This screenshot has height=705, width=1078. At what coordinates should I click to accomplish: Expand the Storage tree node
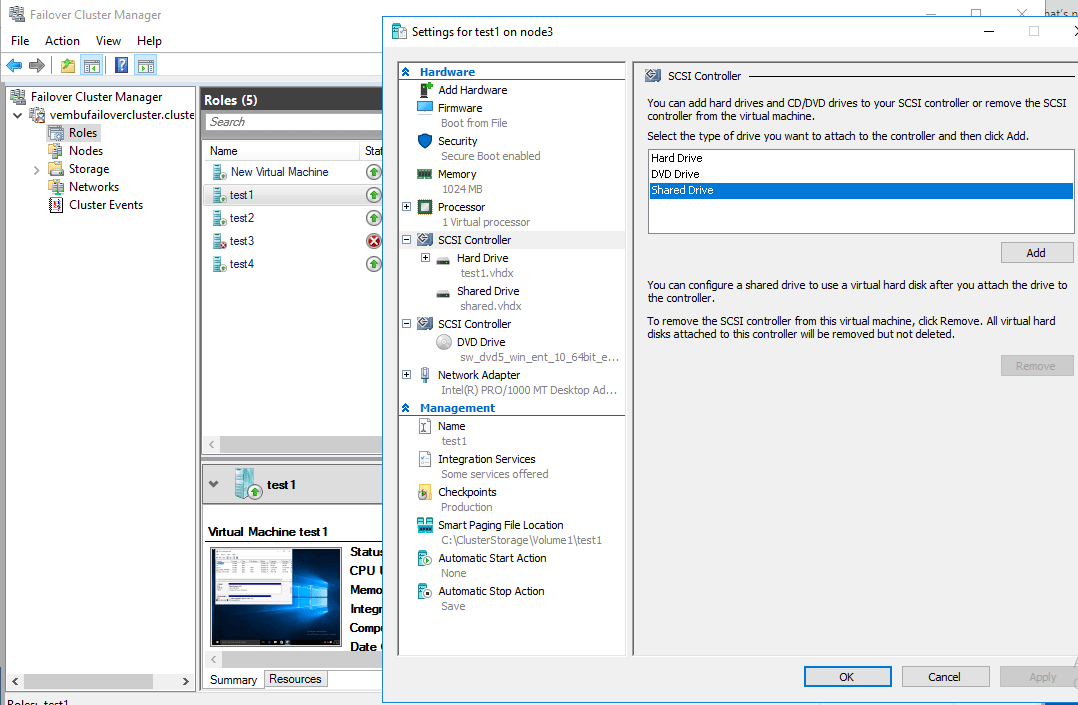(x=36, y=170)
